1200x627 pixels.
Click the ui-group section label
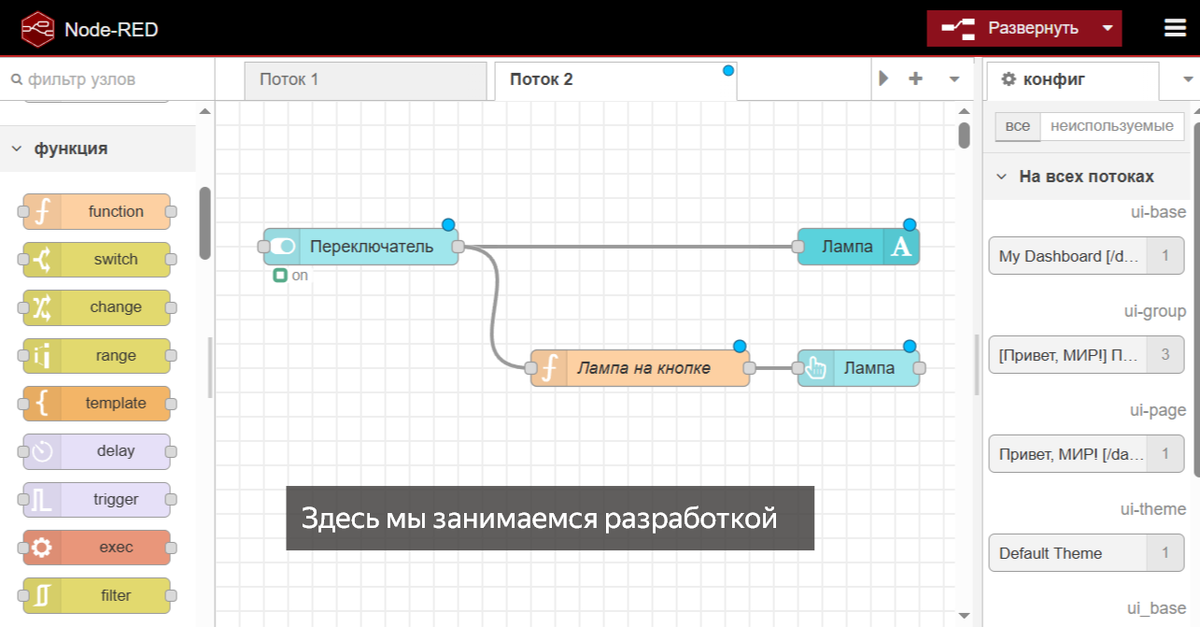[1155, 311]
